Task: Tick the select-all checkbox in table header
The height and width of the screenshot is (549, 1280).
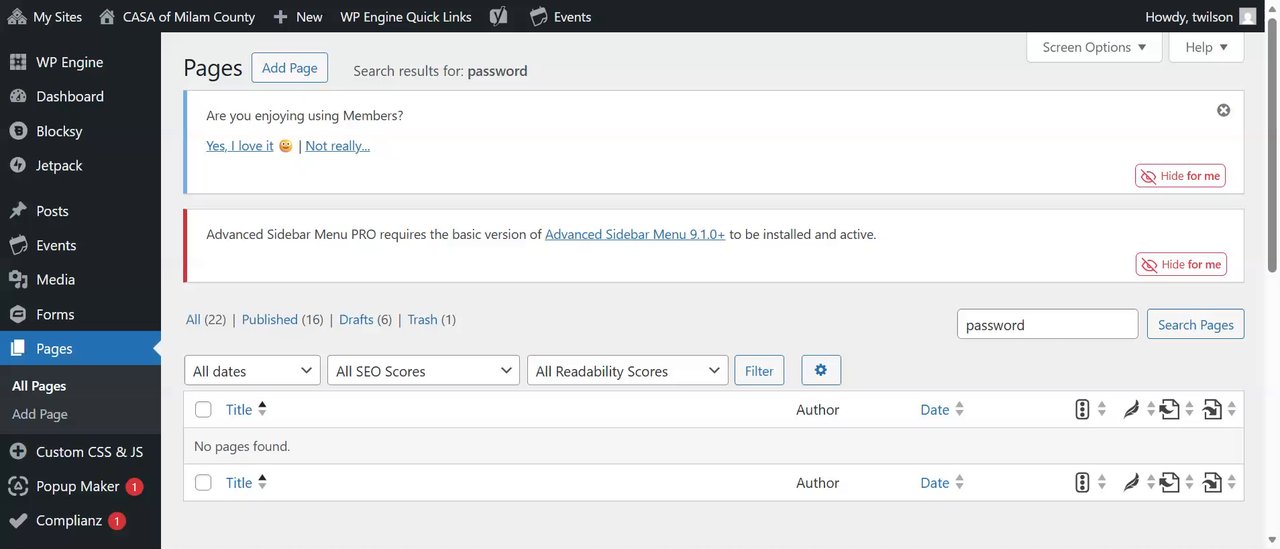Action: [204, 409]
